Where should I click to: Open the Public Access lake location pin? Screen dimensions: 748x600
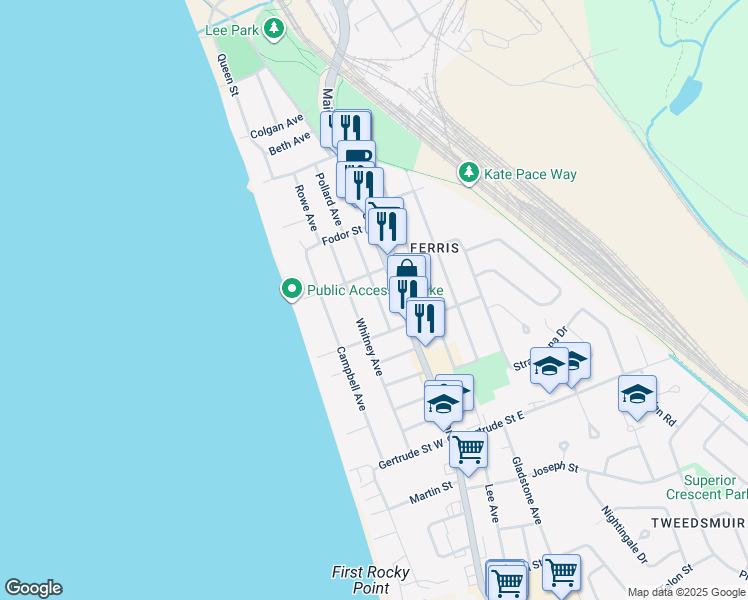(x=291, y=289)
